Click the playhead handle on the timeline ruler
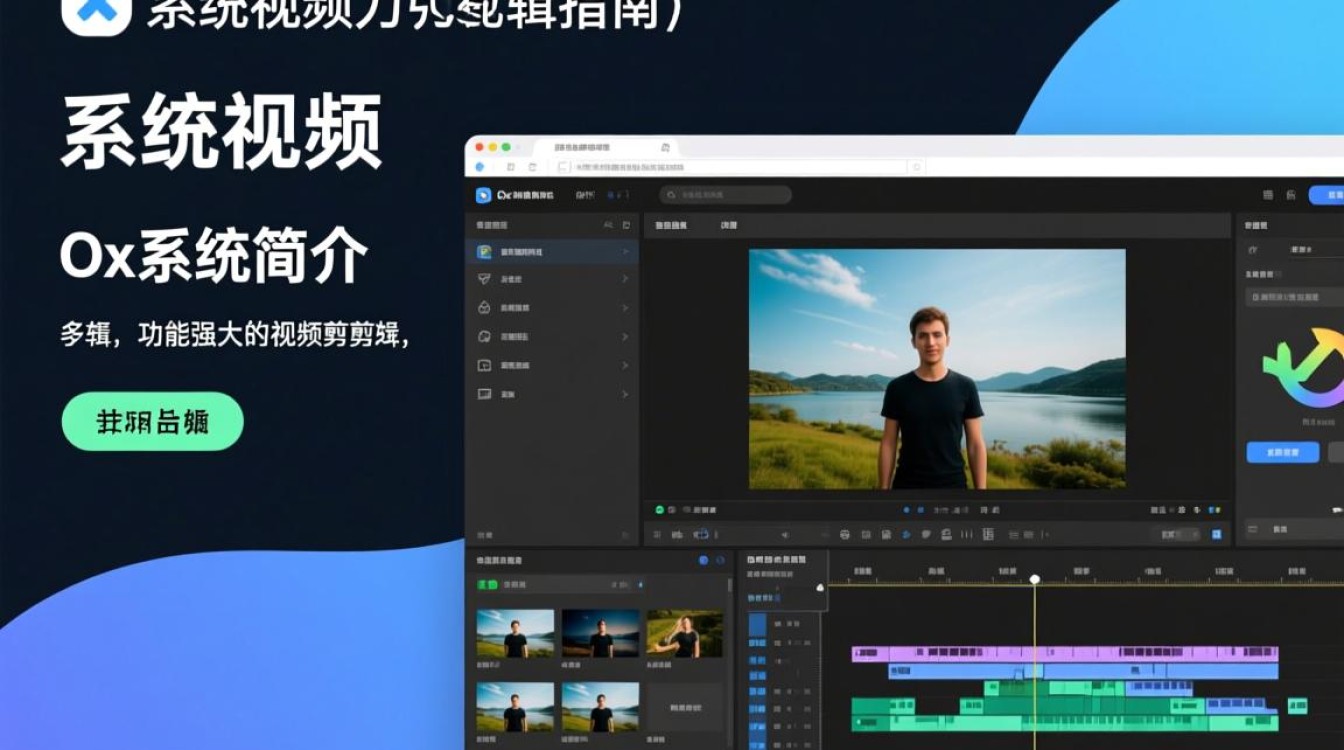Viewport: 1344px width, 750px height. (x=1035, y=579)
